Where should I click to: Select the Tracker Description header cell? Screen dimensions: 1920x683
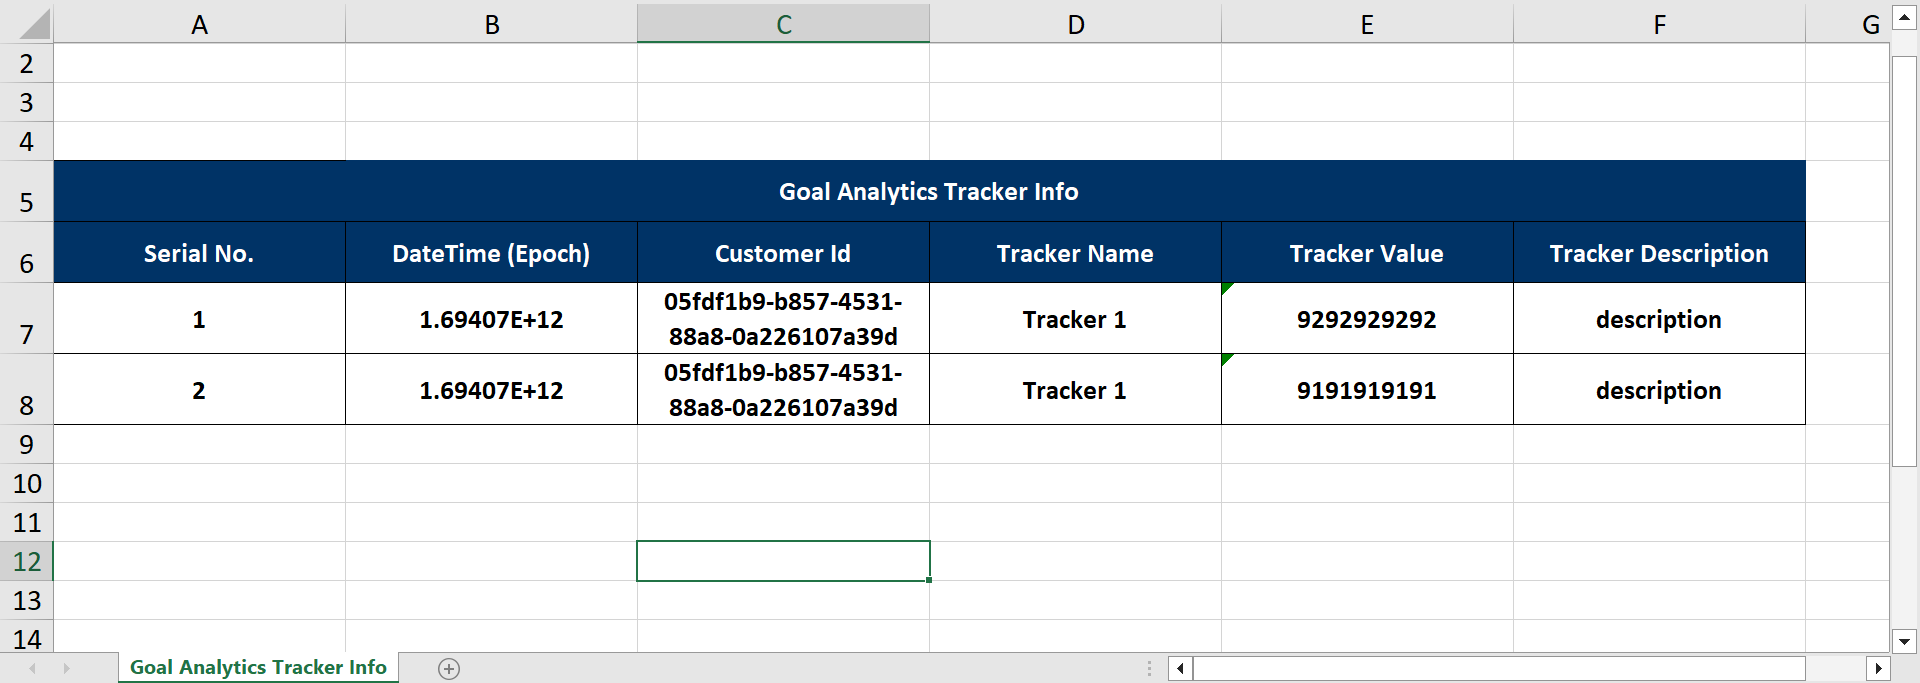coord(1659,253)
